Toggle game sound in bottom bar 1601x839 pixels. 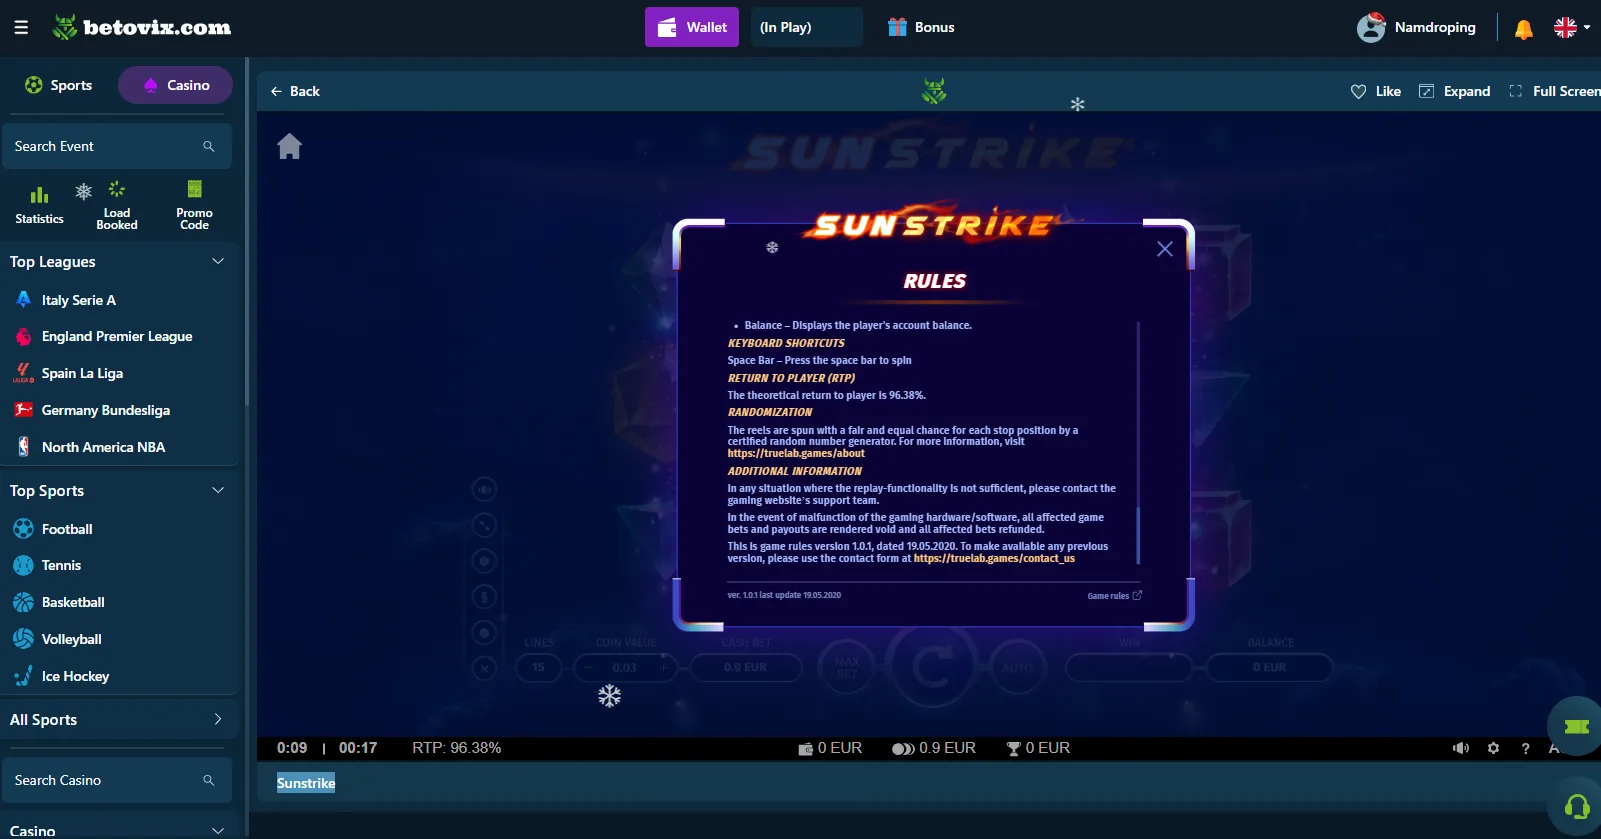1461,748
